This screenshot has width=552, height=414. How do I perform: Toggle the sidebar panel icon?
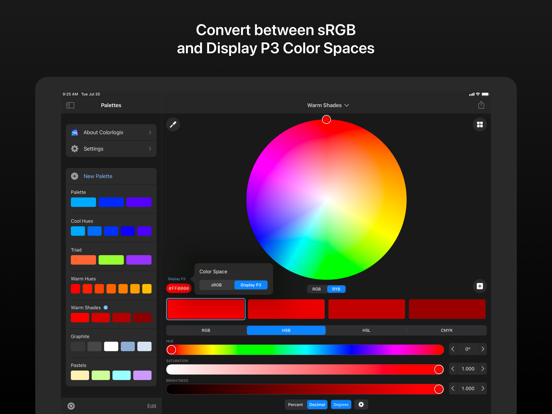70,105
